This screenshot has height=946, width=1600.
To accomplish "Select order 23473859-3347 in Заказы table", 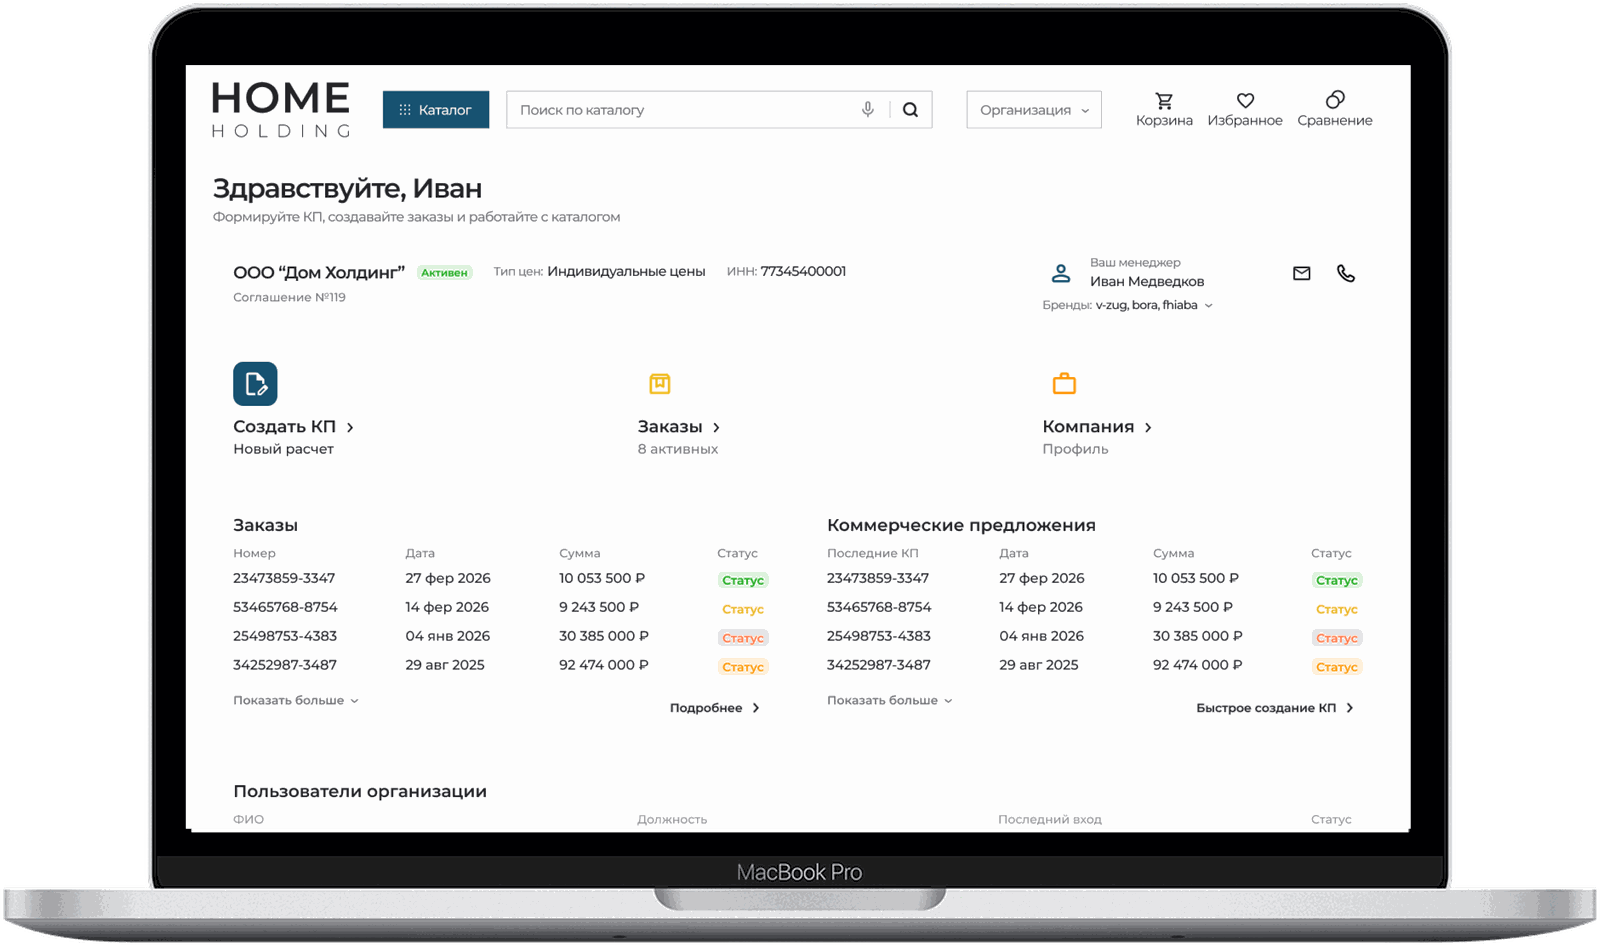I will [x=284, y=578].
